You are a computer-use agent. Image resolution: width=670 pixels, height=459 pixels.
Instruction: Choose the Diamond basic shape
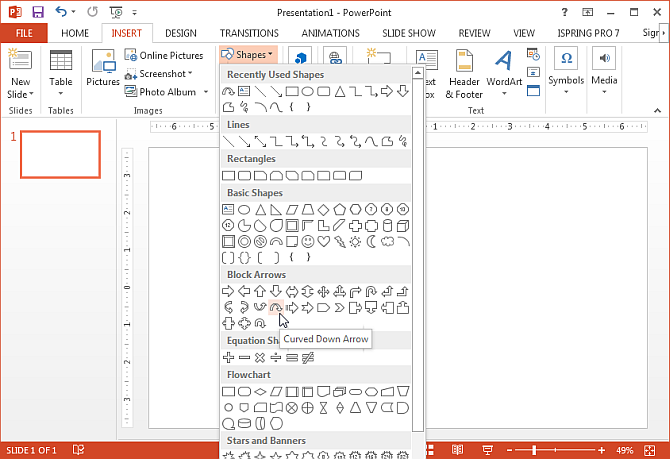click(x=323, y=209)
